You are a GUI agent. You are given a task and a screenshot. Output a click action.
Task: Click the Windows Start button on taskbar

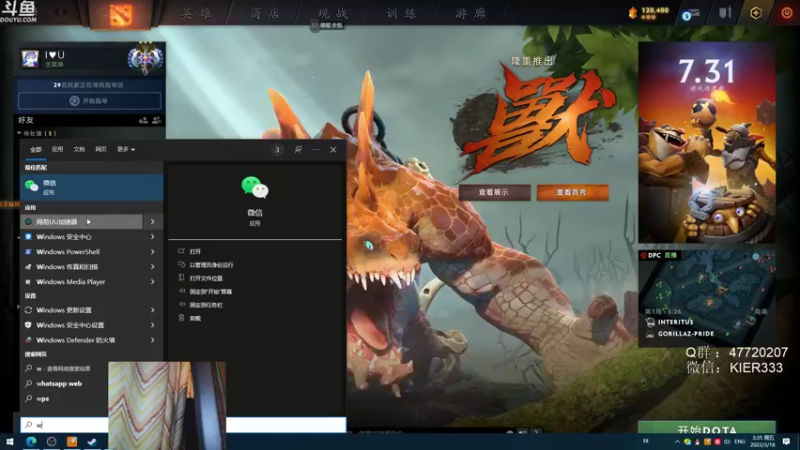pos(9,441)
